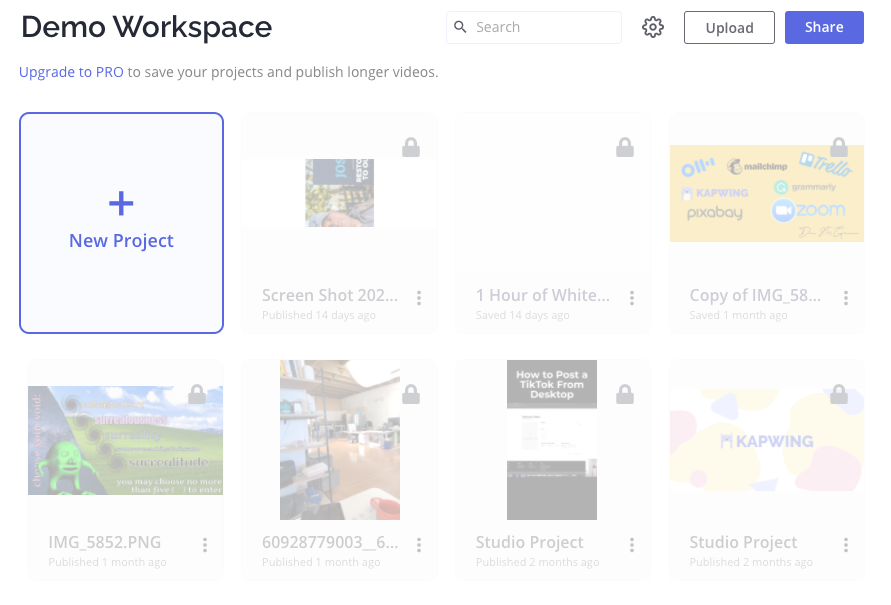Show more options for 60928779003 project
This screenshot has width=891, height=605.
pyautogui.click(x=419, y=545)
